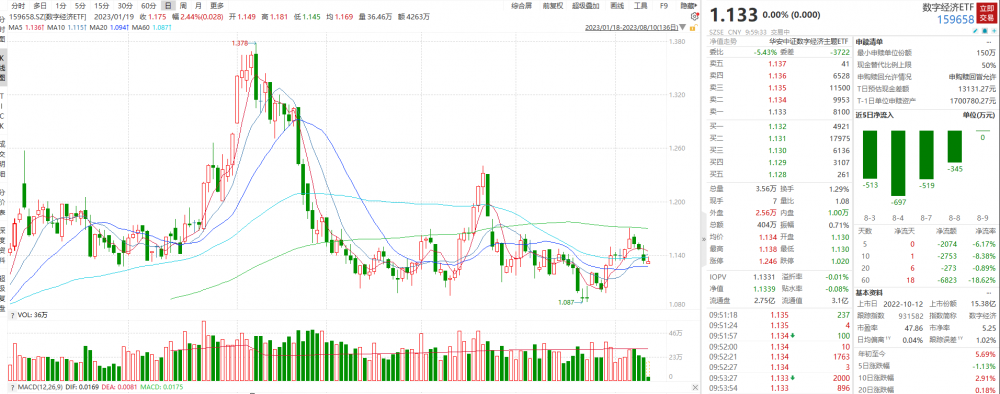The height and width of the screenshot is (394, 1000).
Task: Select K线图 in left sidebar
Action: coord(3,69)
